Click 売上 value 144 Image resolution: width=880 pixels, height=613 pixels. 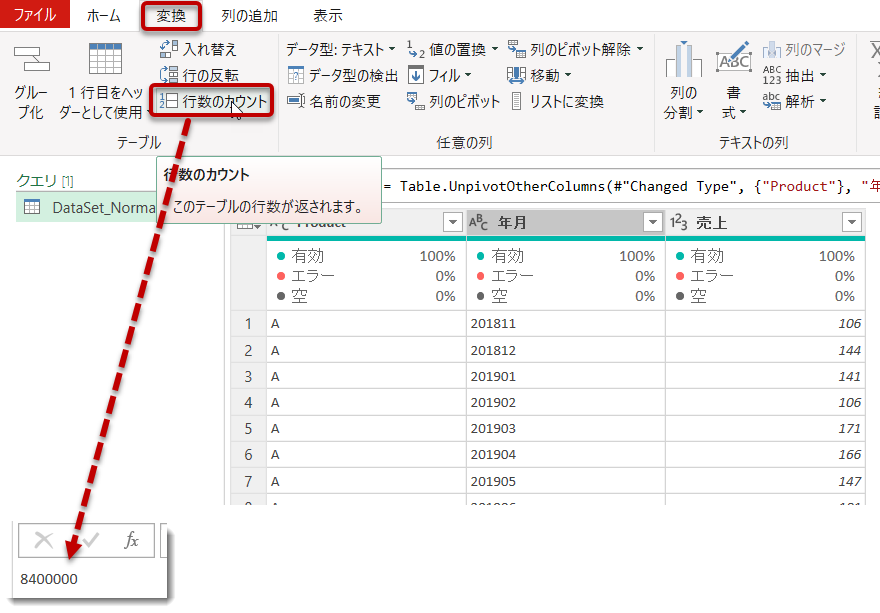(849, 350)
